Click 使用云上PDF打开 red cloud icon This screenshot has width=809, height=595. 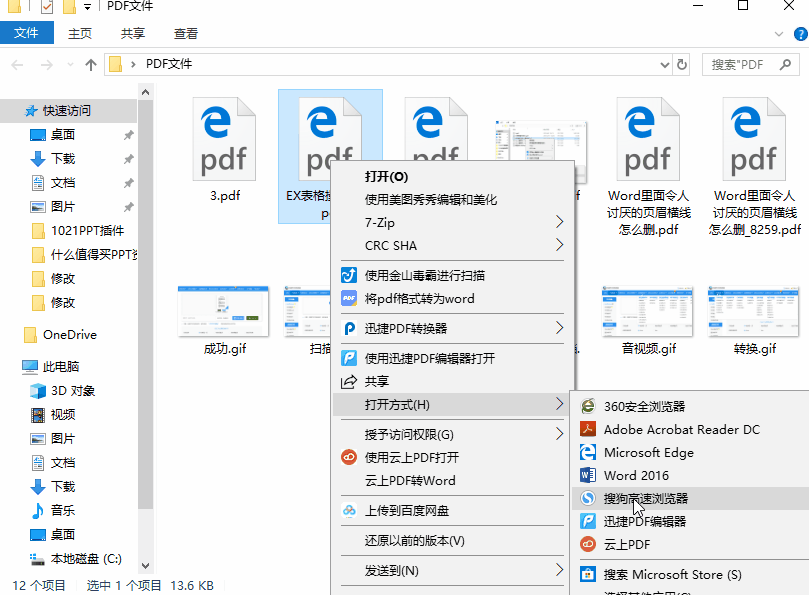tap(349, 457)
